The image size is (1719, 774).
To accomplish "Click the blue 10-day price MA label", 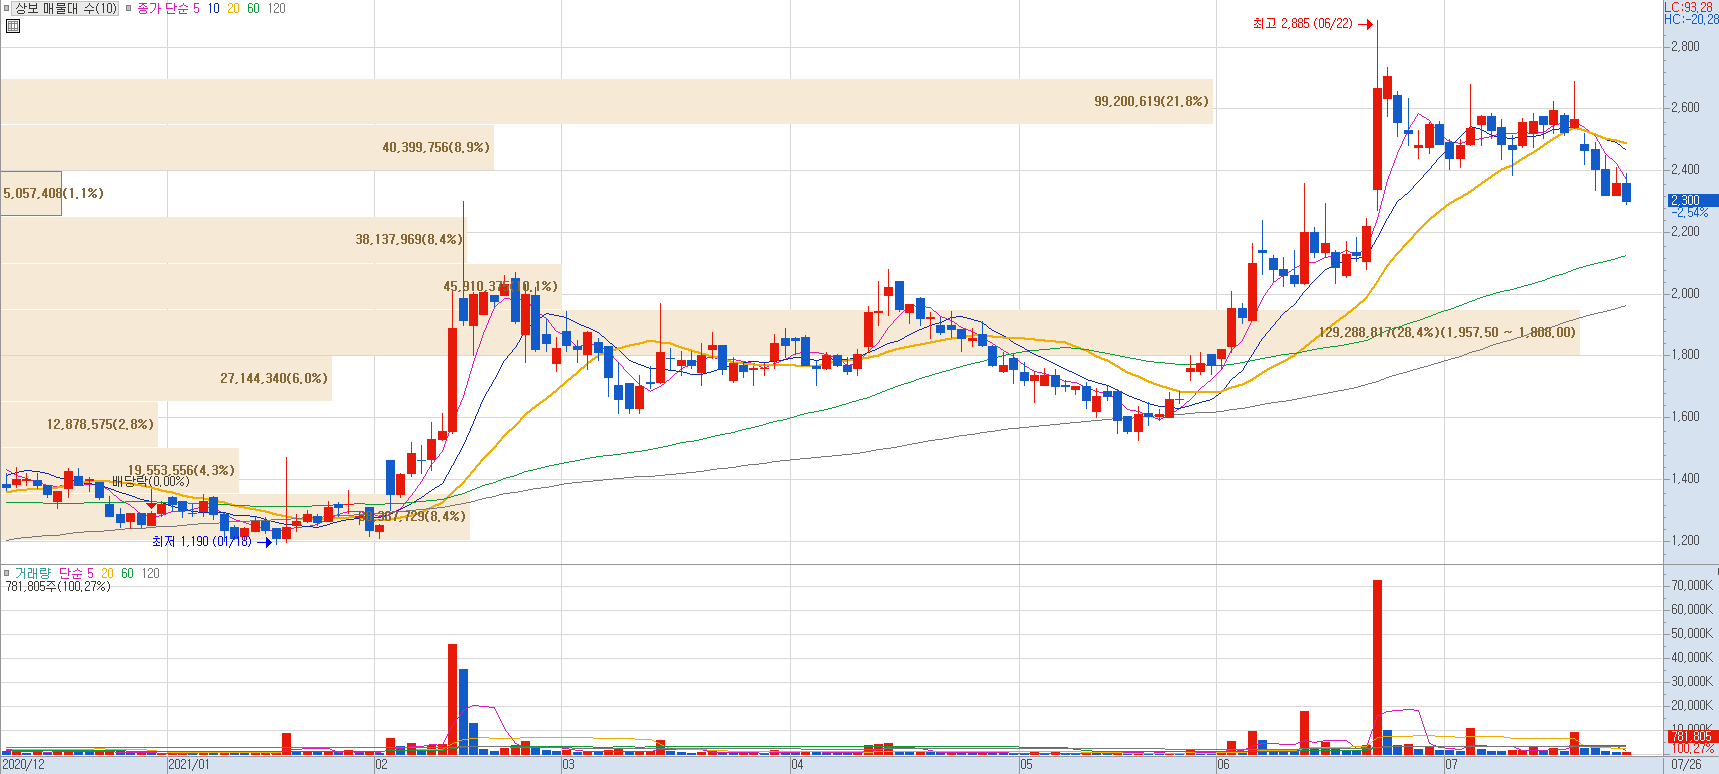I will [x=213, y=8].
